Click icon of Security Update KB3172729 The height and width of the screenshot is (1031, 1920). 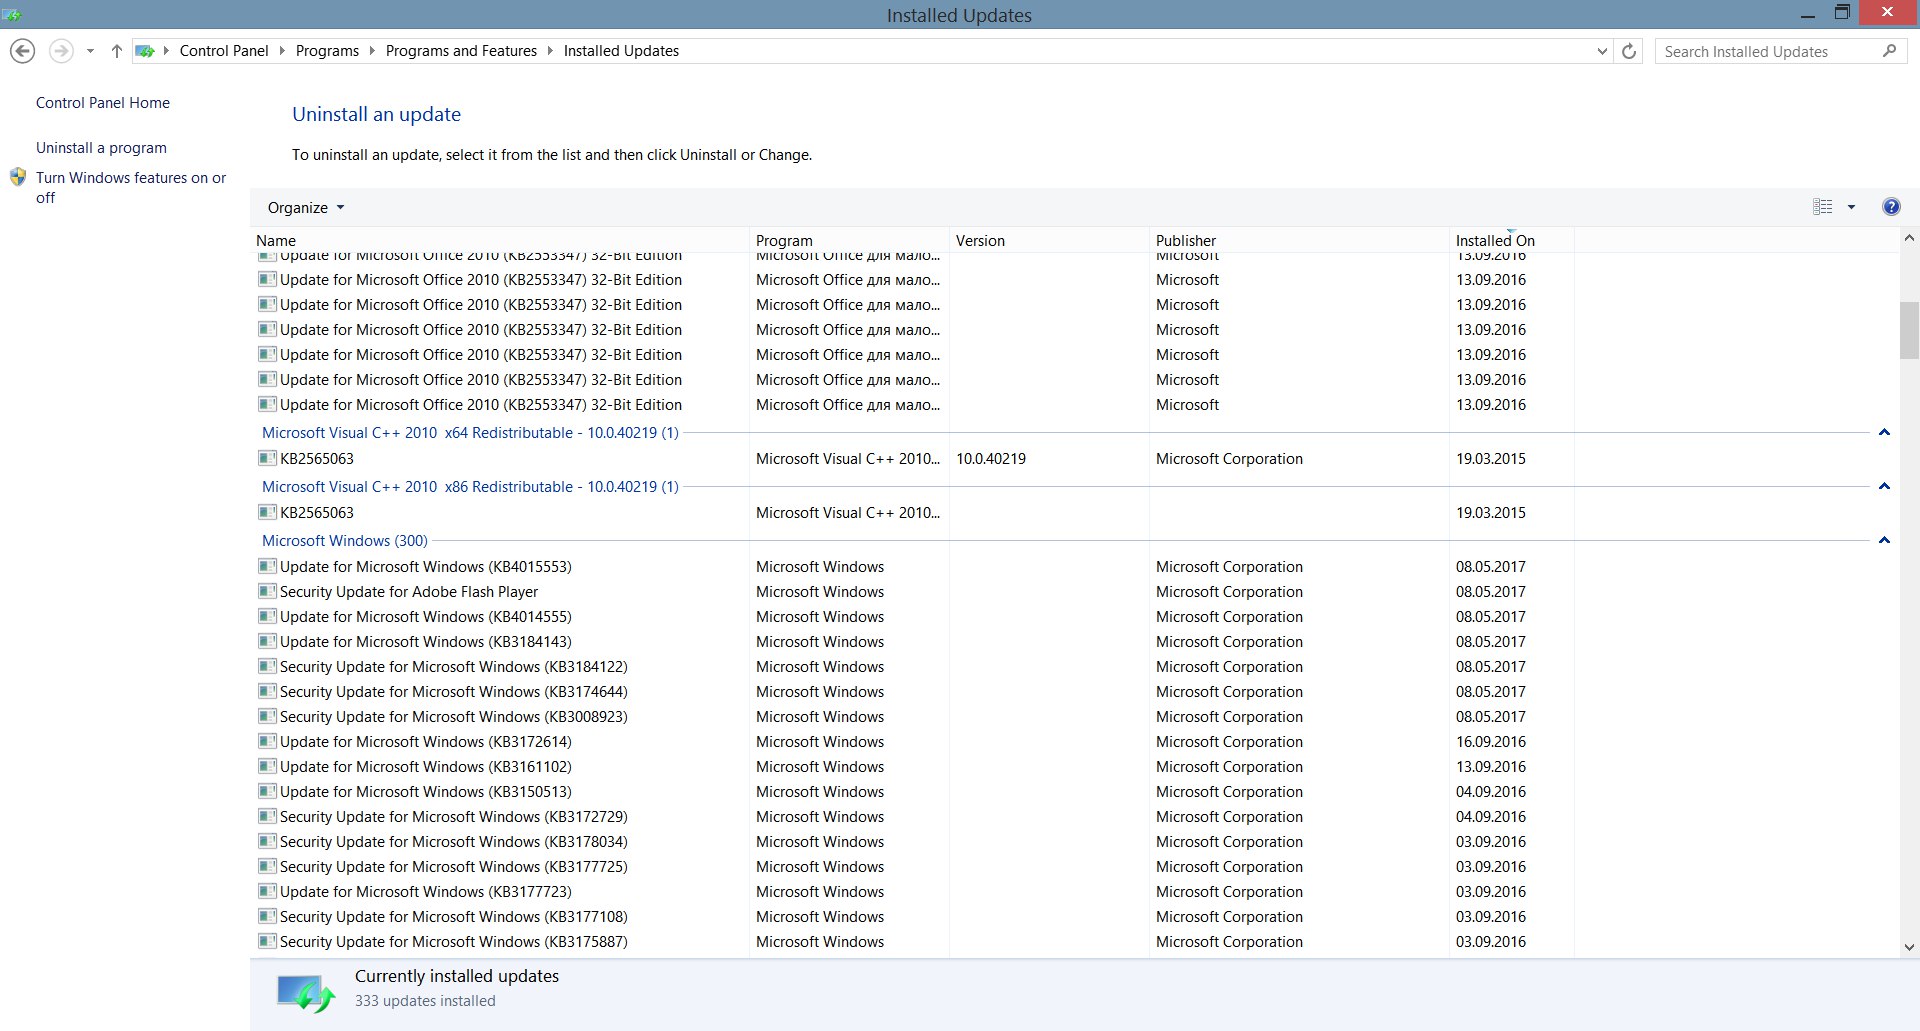[267, 816]
